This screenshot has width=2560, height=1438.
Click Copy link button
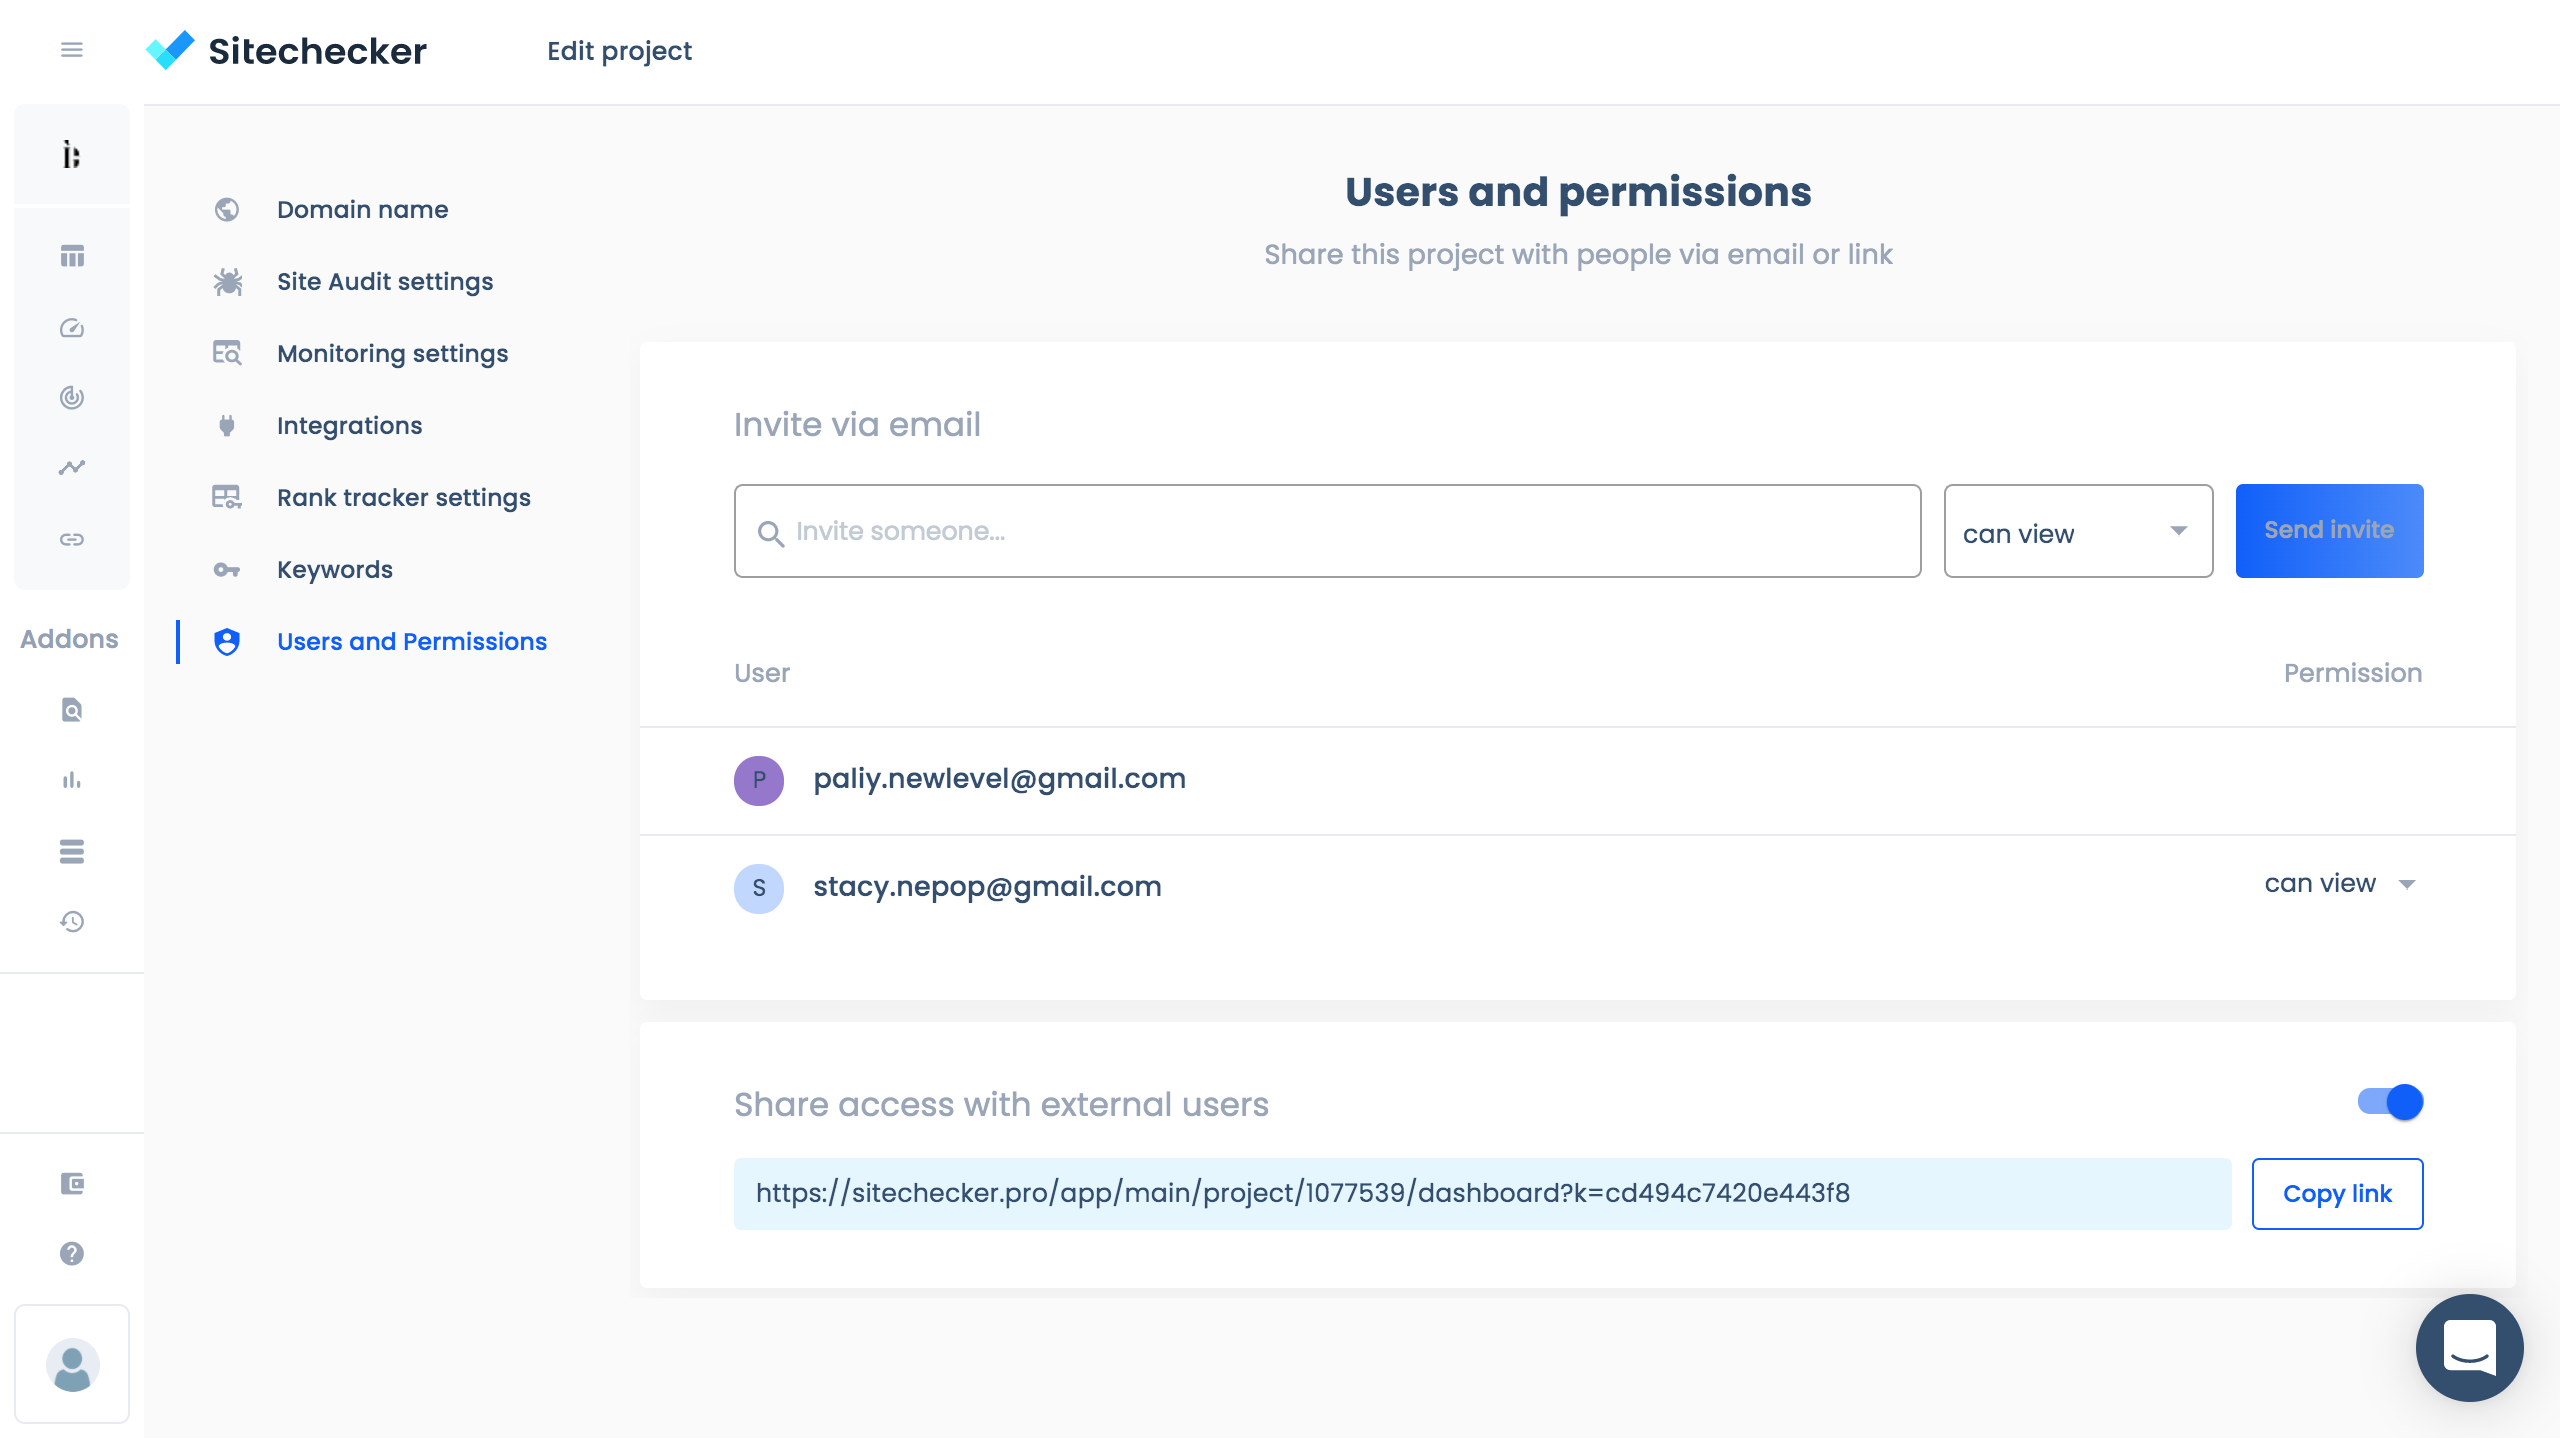[x=2337, y=1194]
